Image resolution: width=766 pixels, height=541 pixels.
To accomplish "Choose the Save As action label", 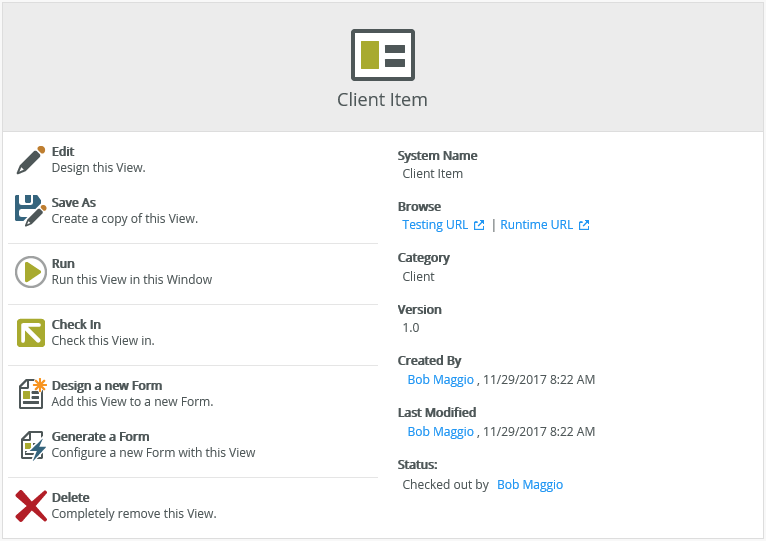I will (x=74, y=203).
